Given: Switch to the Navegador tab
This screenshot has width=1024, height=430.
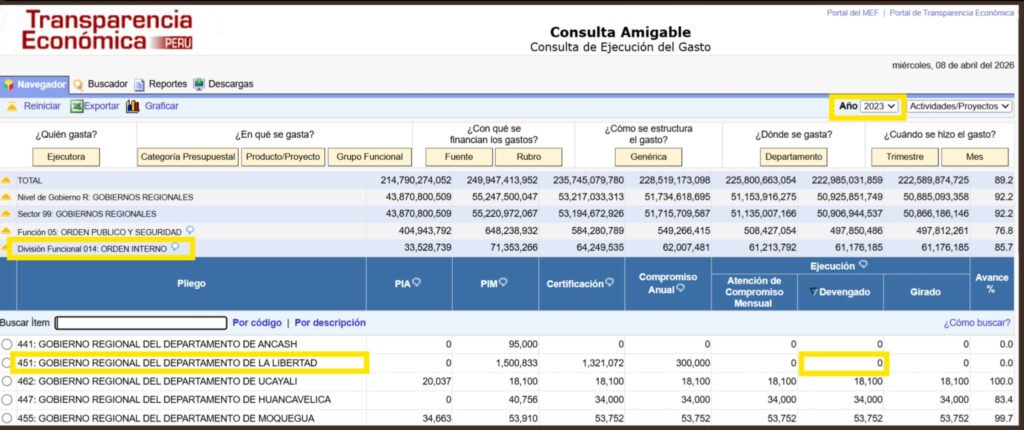Looking at the screenshot, I should (35, 85).
